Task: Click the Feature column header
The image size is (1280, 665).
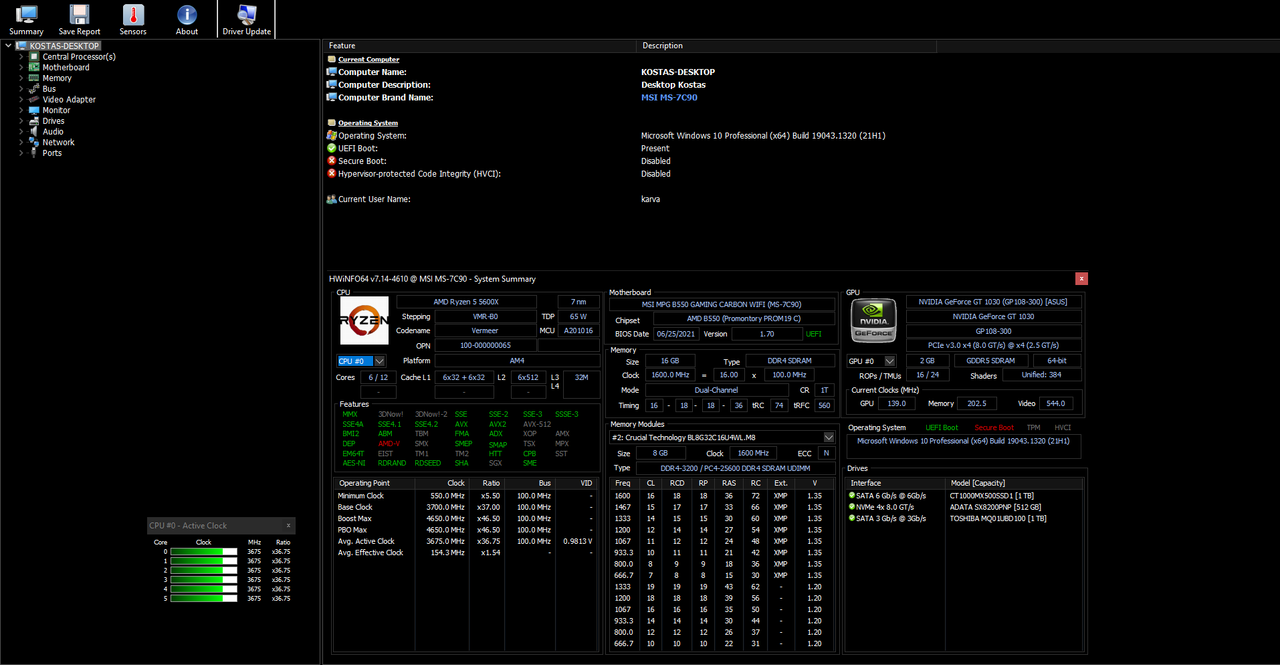Action: [x=480, y=45]
